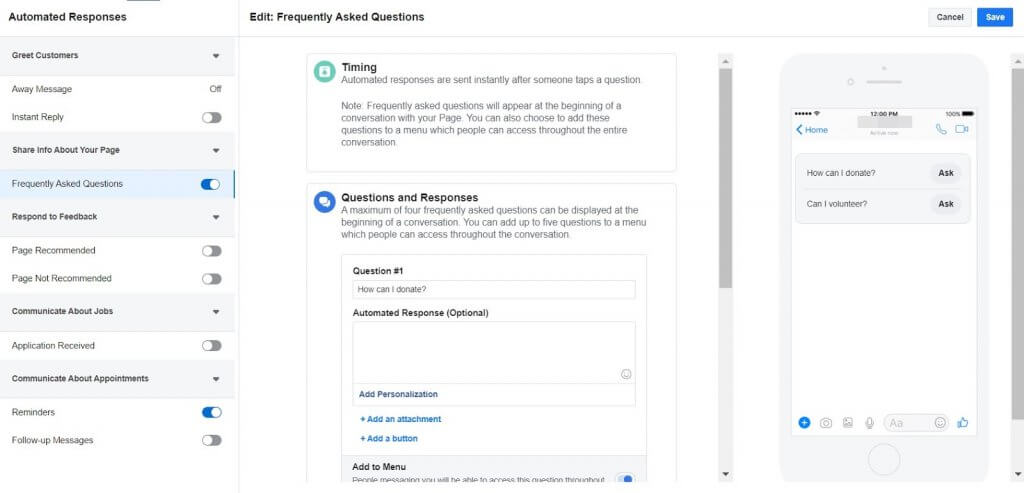Select the Away Message menu item

click(x=42, y=89)
